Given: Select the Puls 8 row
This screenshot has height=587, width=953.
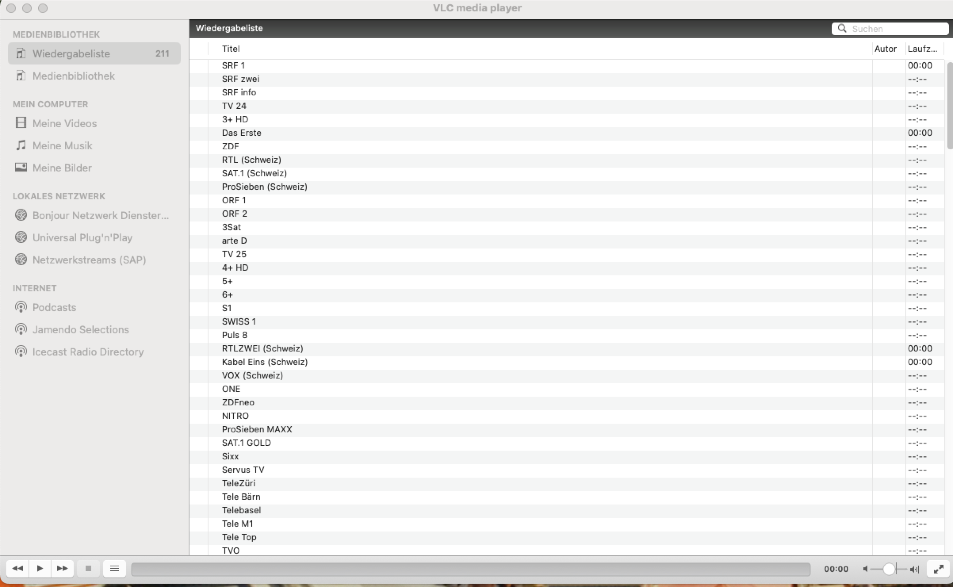Looking at the screenshot, I should point(567,335).
